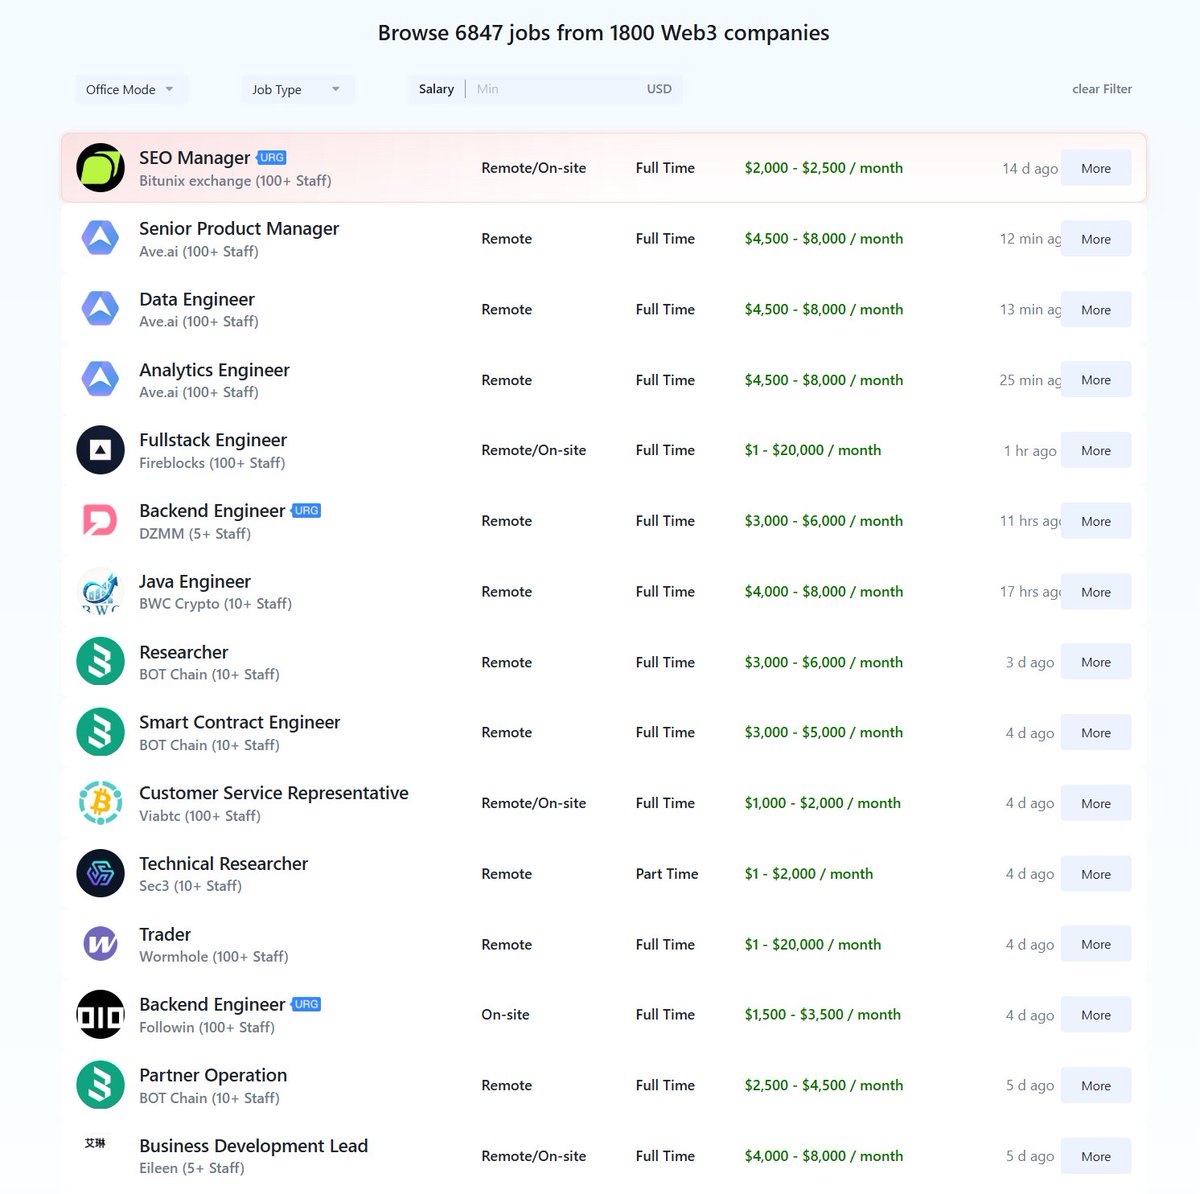Click the Eileen company logo
Viewport: 1200px width, 1194px height.
96,1143
